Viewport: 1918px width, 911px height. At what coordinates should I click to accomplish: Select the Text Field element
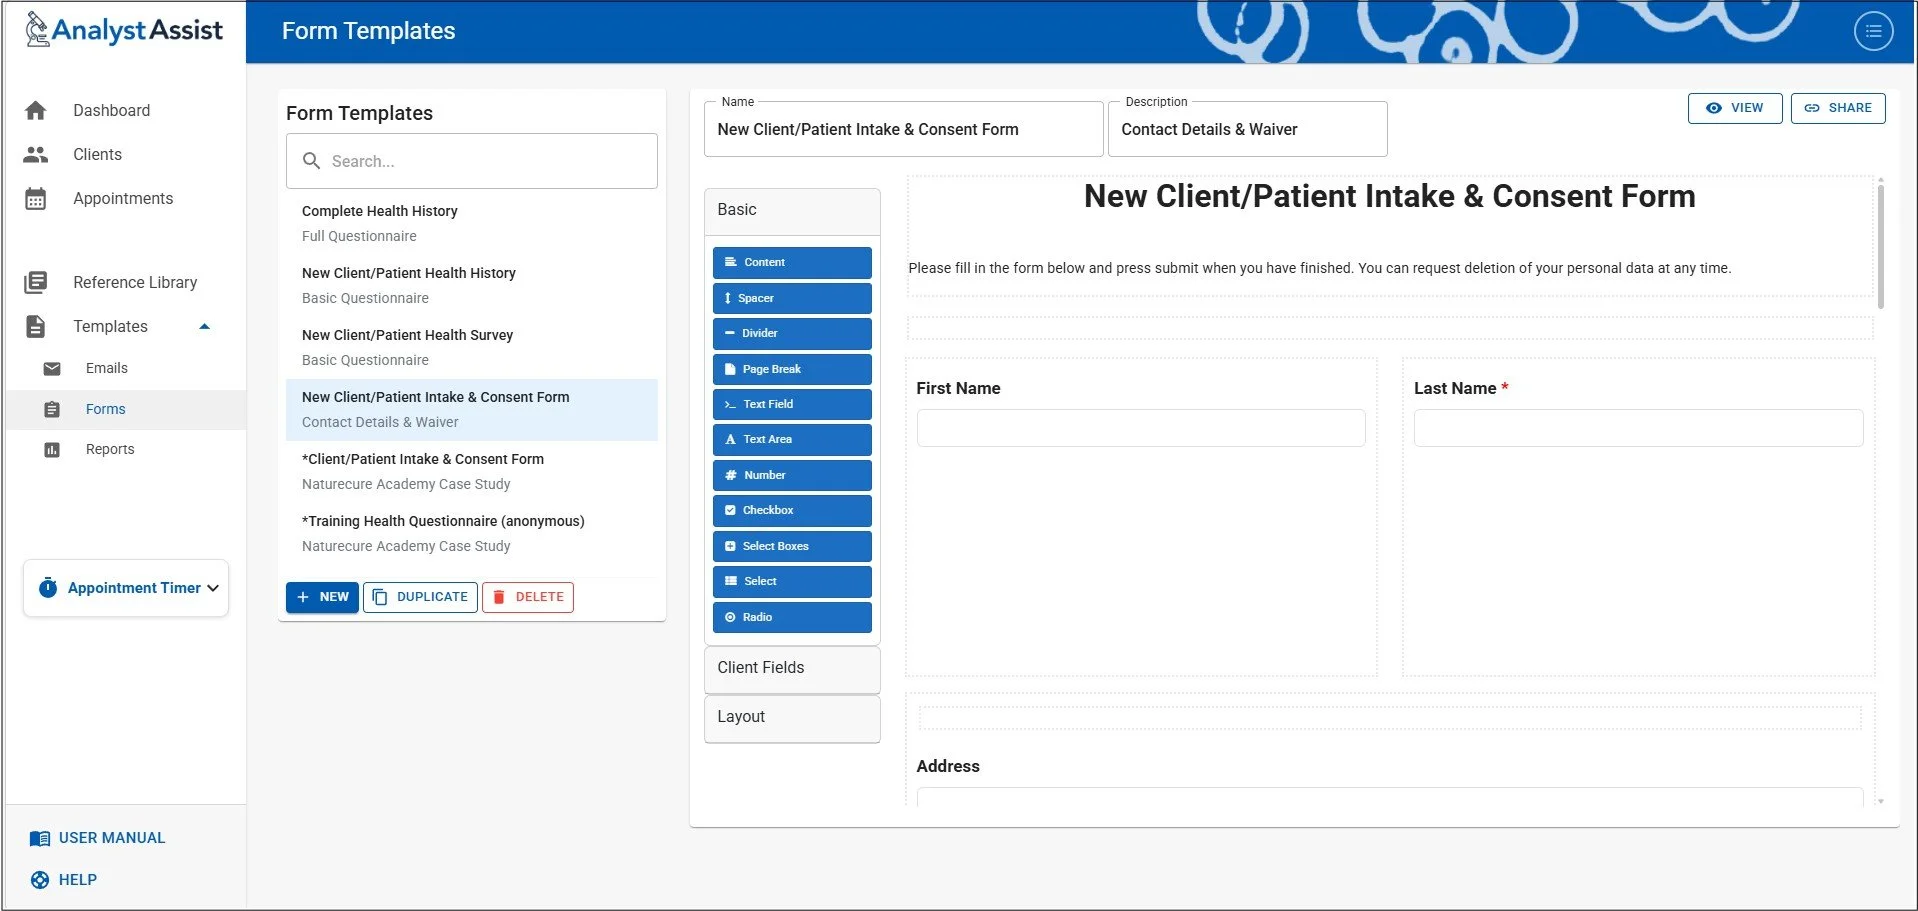pyautogui.click(x=791, y=404)
